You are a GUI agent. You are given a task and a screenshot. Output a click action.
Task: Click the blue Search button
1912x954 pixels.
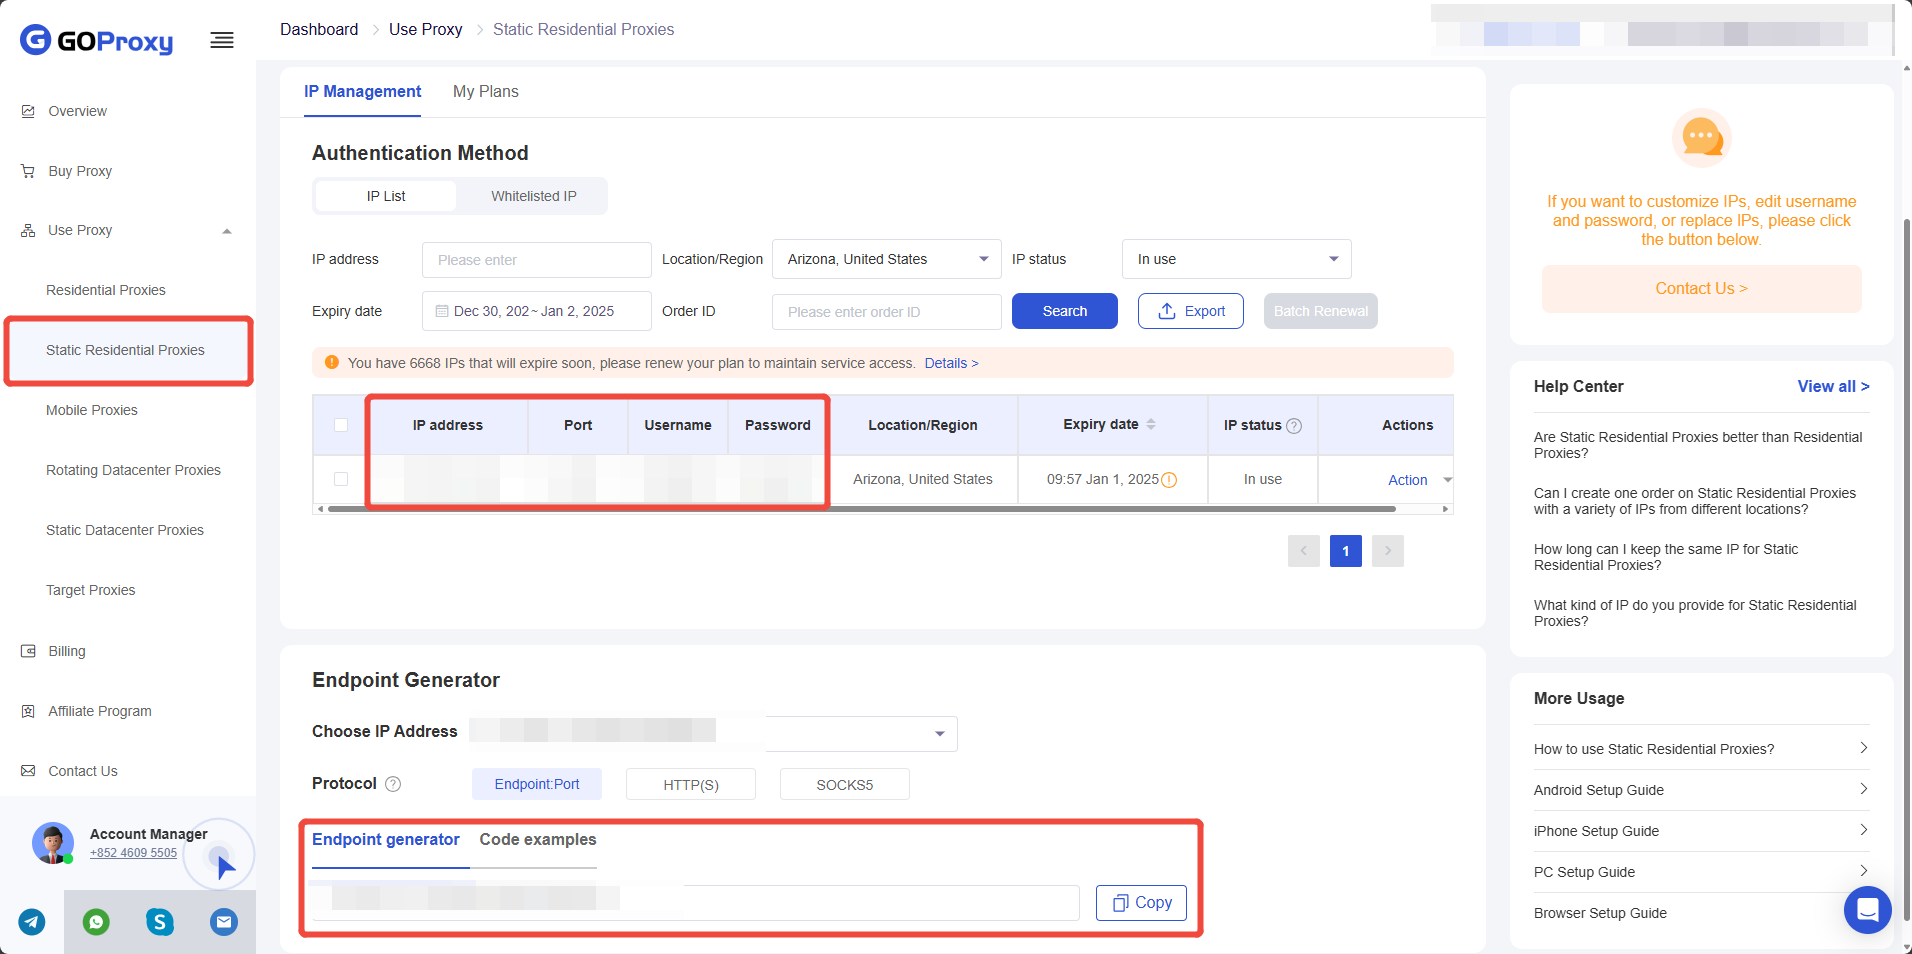point(1065,311)
